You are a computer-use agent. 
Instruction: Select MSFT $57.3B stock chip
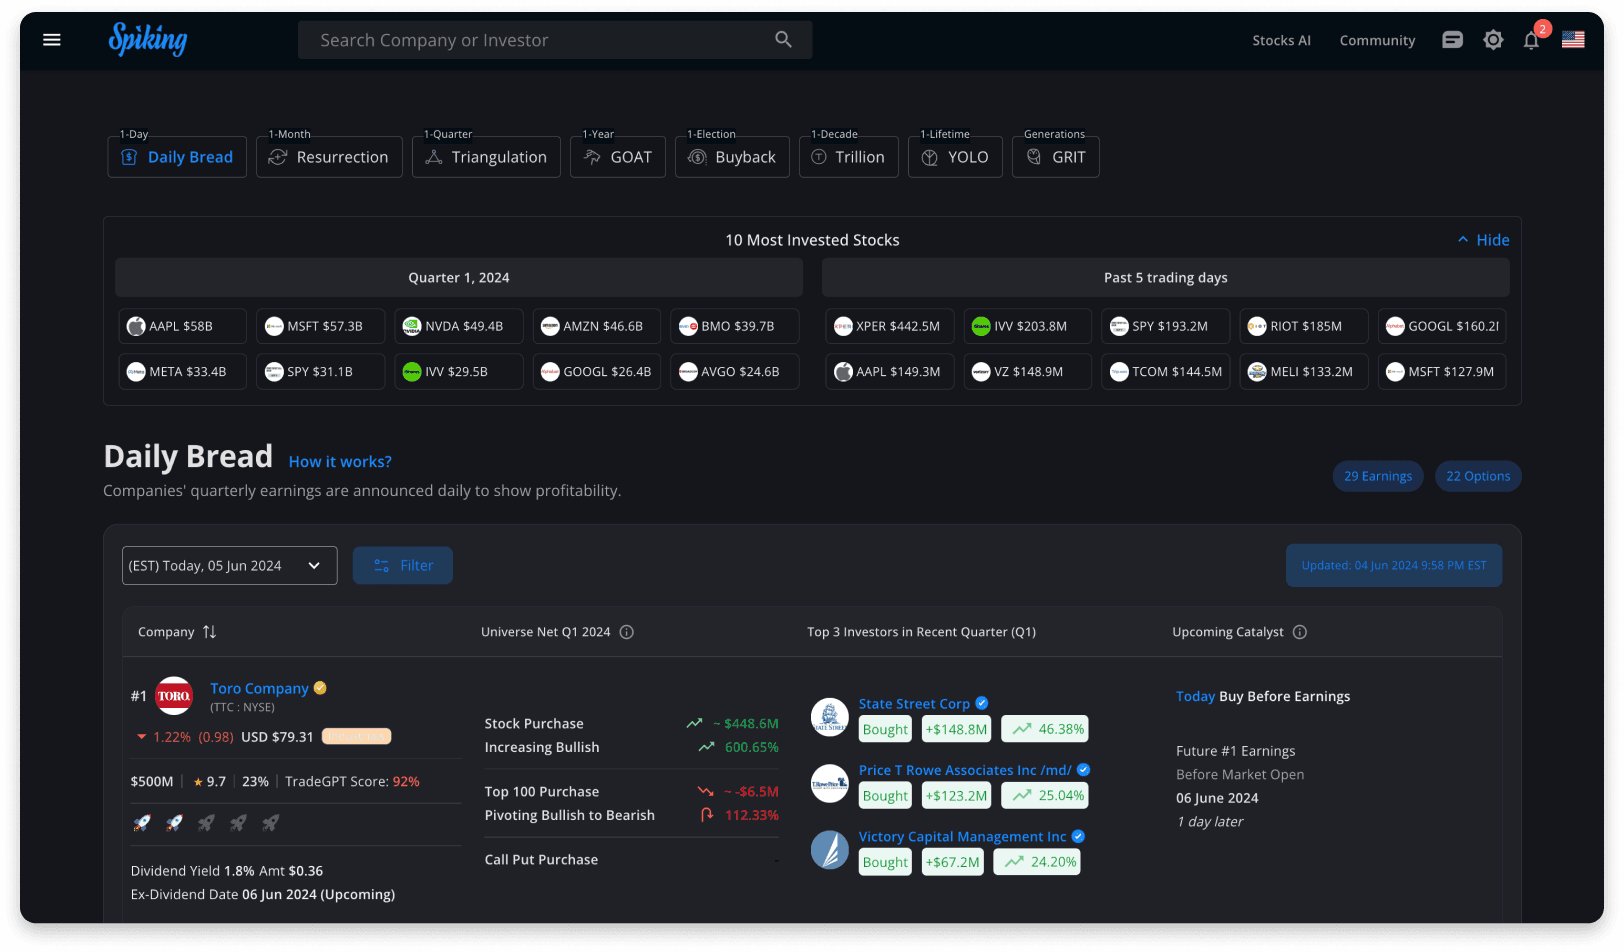[320, 326]
